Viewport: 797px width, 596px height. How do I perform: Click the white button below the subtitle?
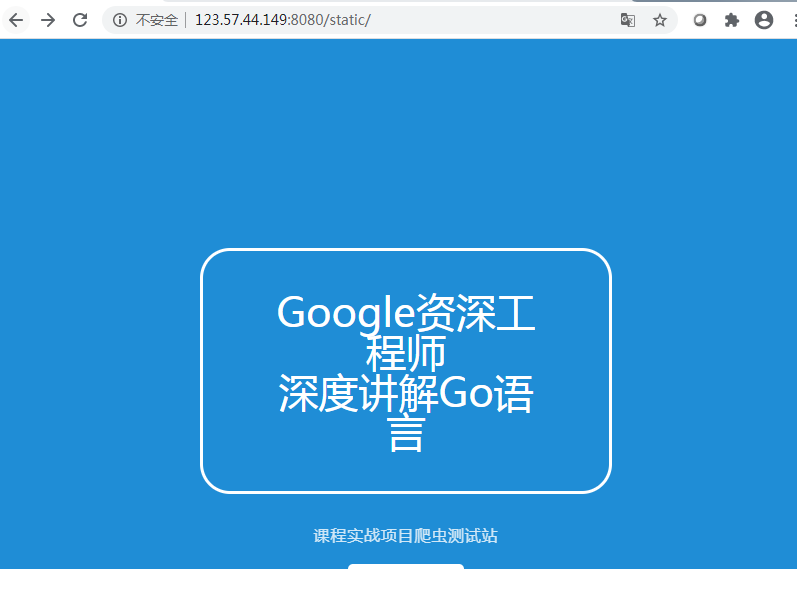coord(406,566)
